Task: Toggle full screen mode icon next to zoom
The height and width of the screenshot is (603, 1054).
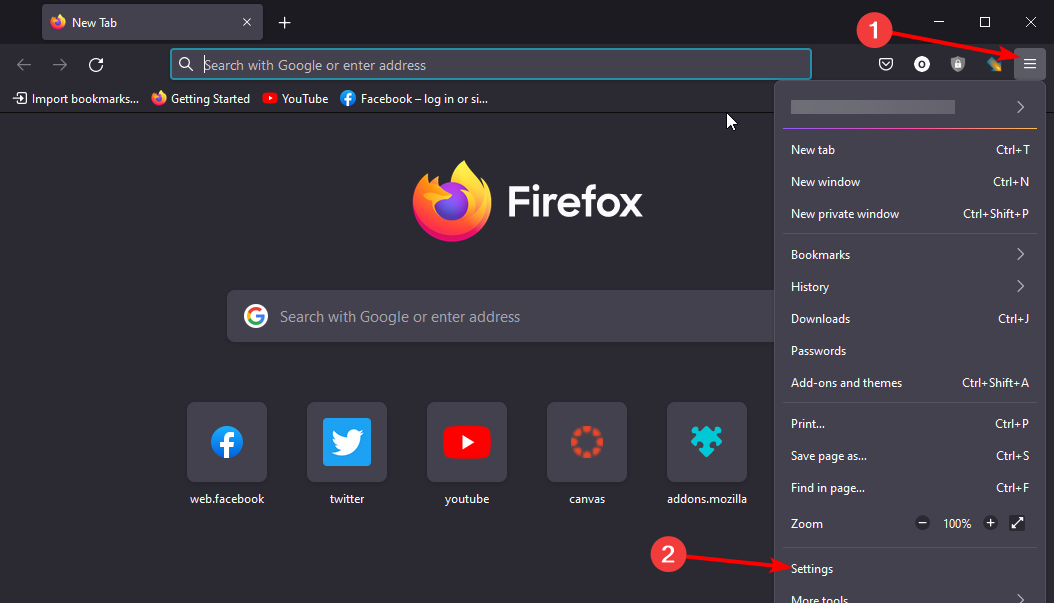Action: tap(1017, 523)
